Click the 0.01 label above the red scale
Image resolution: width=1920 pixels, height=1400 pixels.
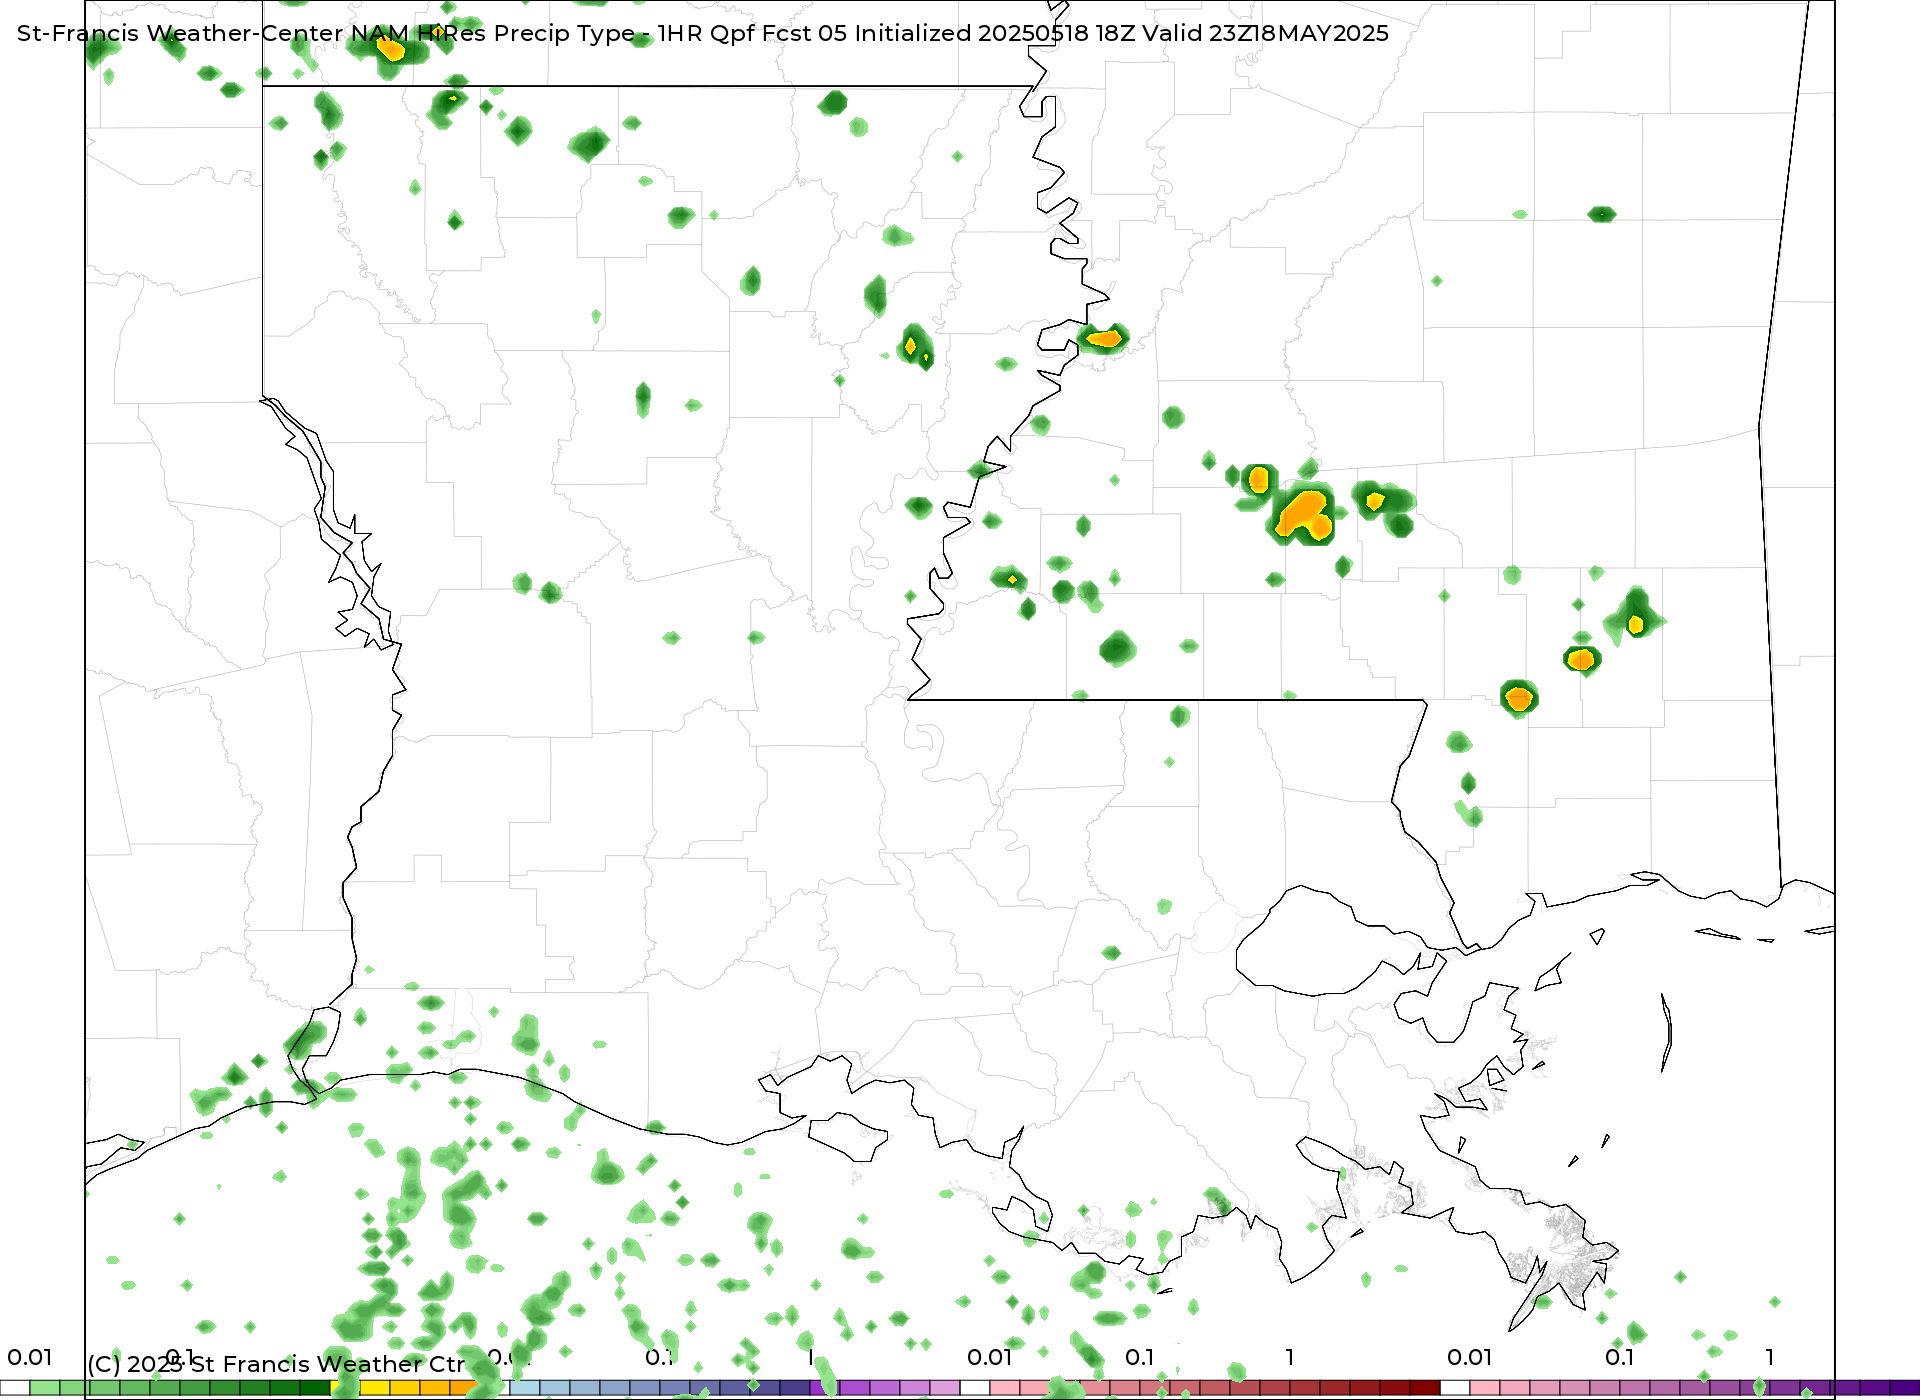click(989, 1357)
